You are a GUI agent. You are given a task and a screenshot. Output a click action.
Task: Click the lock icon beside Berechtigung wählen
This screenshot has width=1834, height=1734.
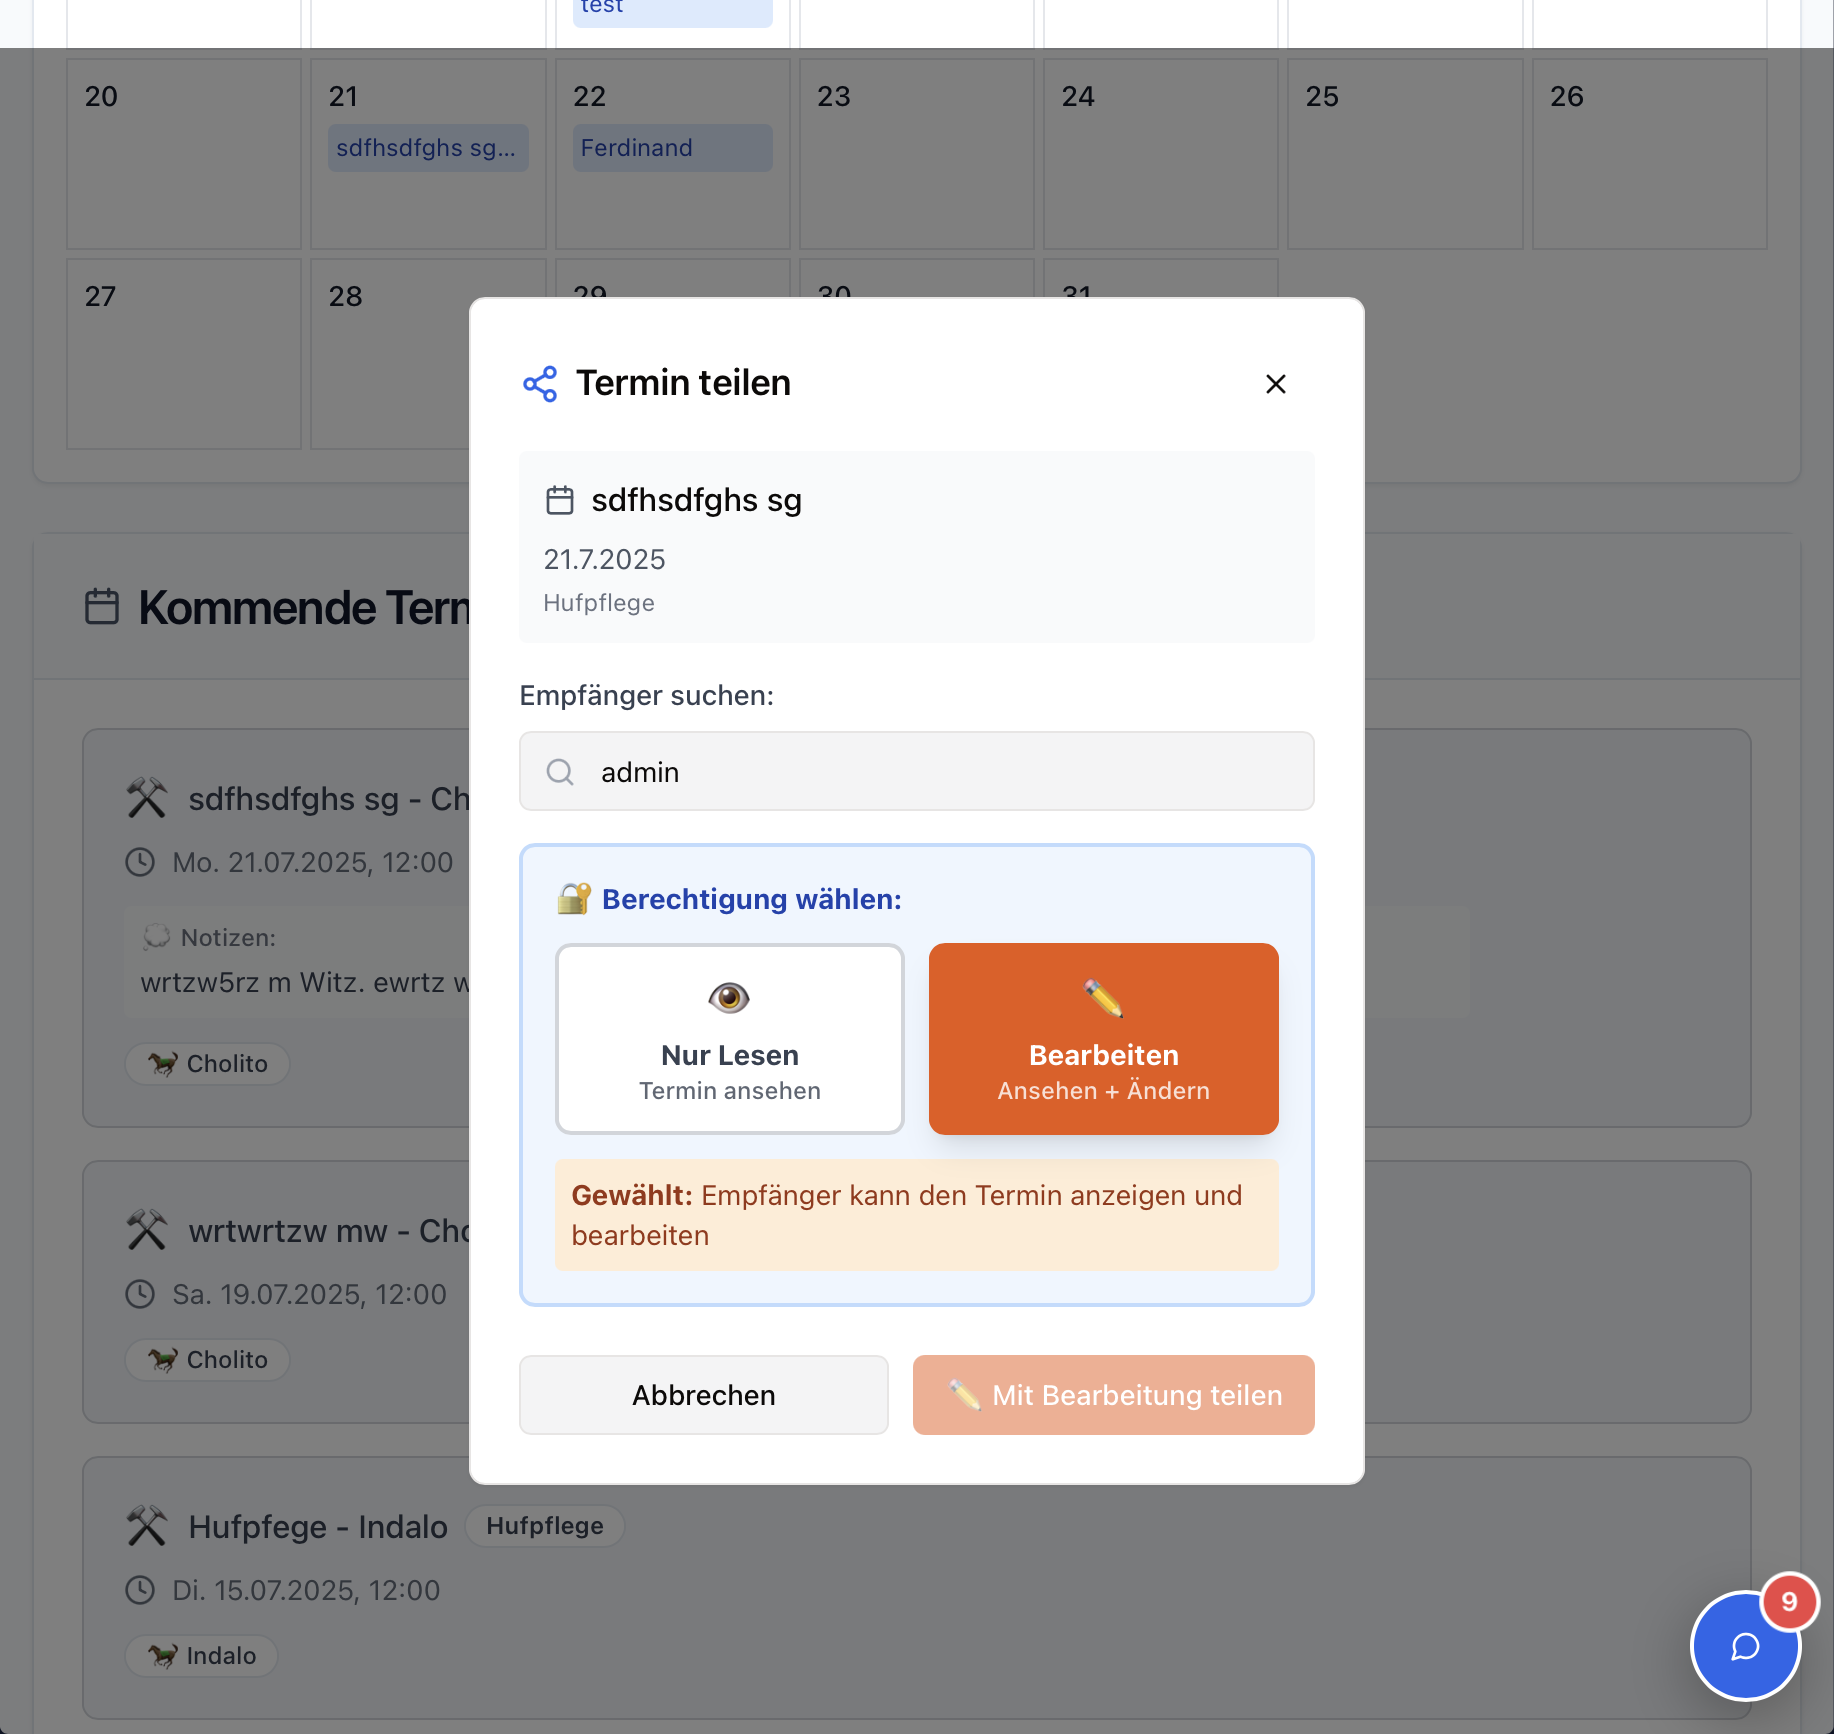(574, 899)
